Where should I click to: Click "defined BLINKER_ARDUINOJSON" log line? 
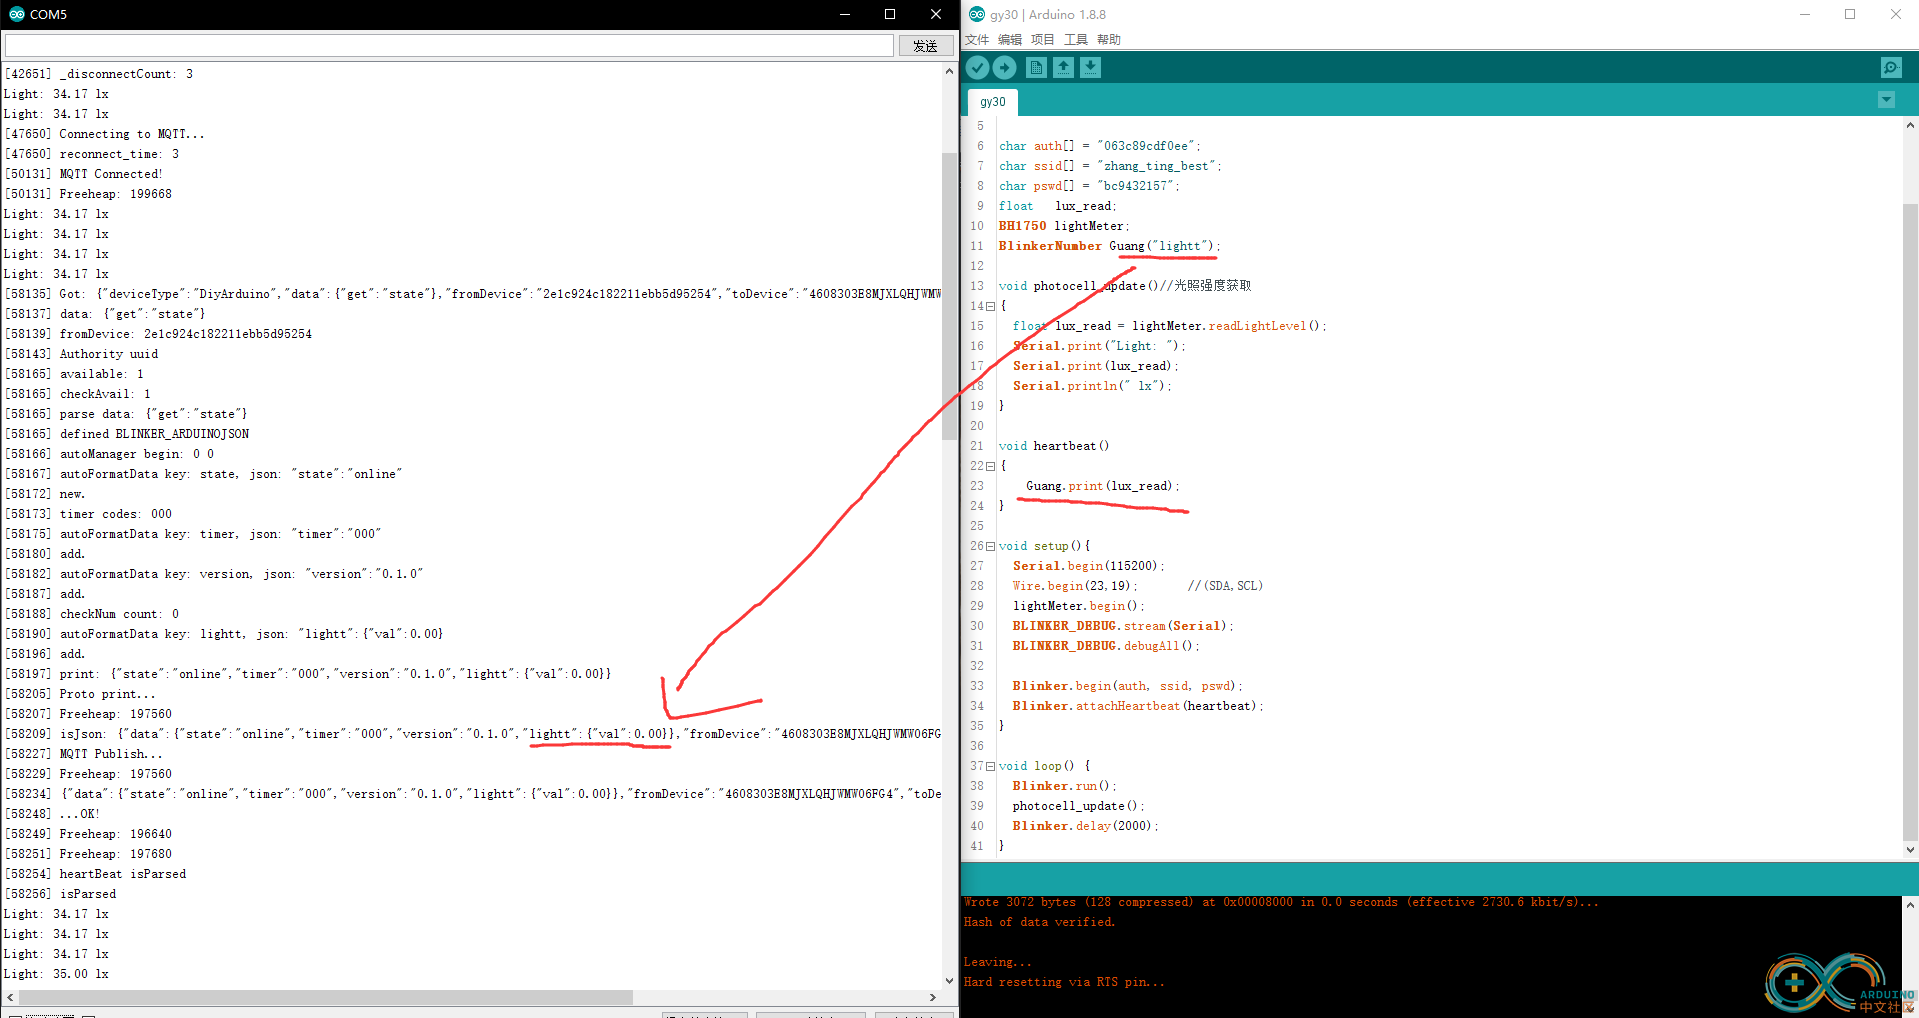pos(127,434)
